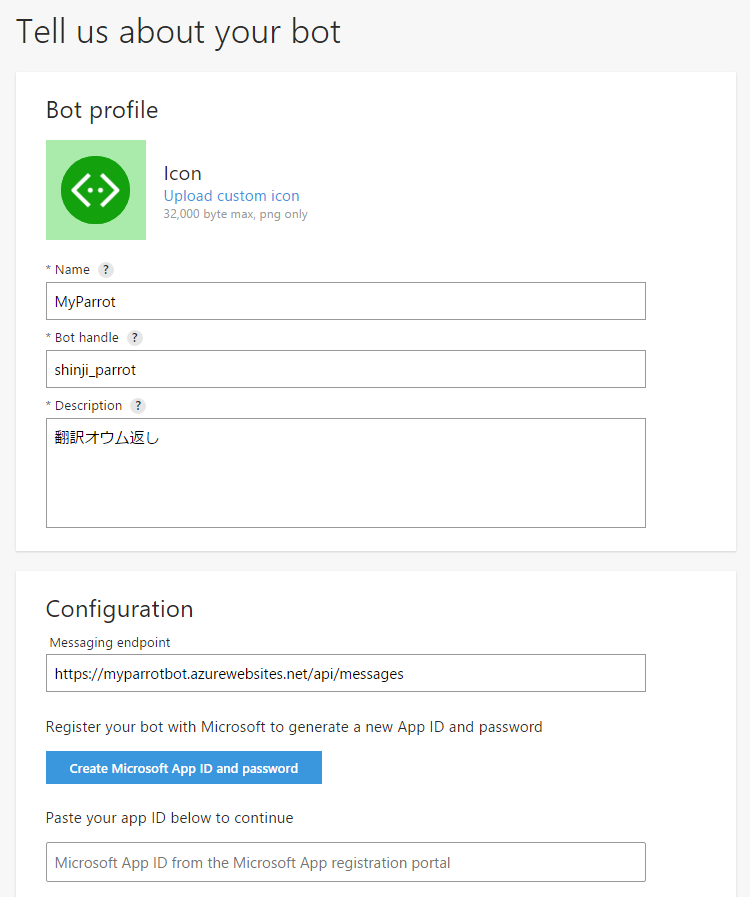The height and width of the screenshot is (897, 750).
Task: Click the Messaging endpoint label
Action: pyautogui.click(x=110, y=642)
